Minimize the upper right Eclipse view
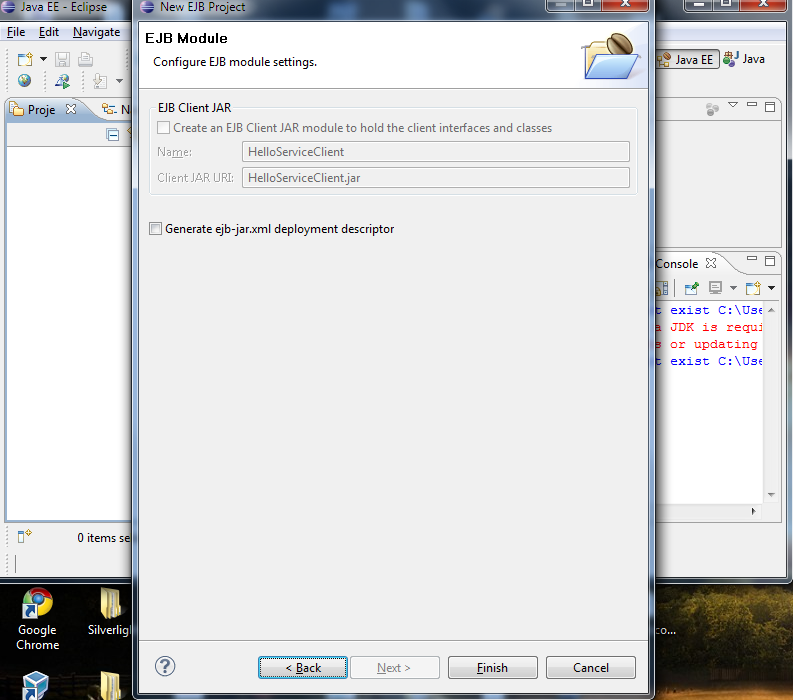This screenshot has height=700, width=793. [752, 105]
